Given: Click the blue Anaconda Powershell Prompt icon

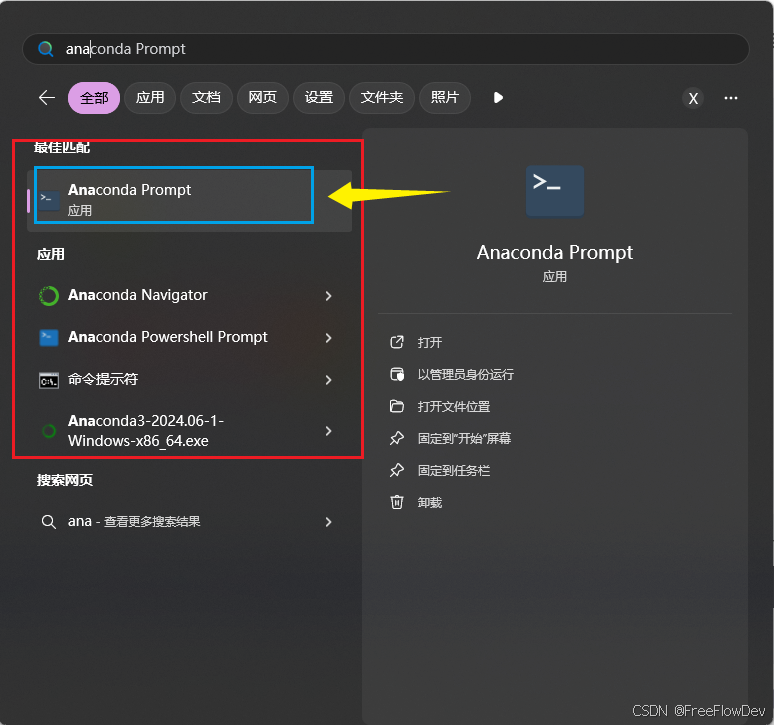Looking at the screenshot, I should coord(49,338).
